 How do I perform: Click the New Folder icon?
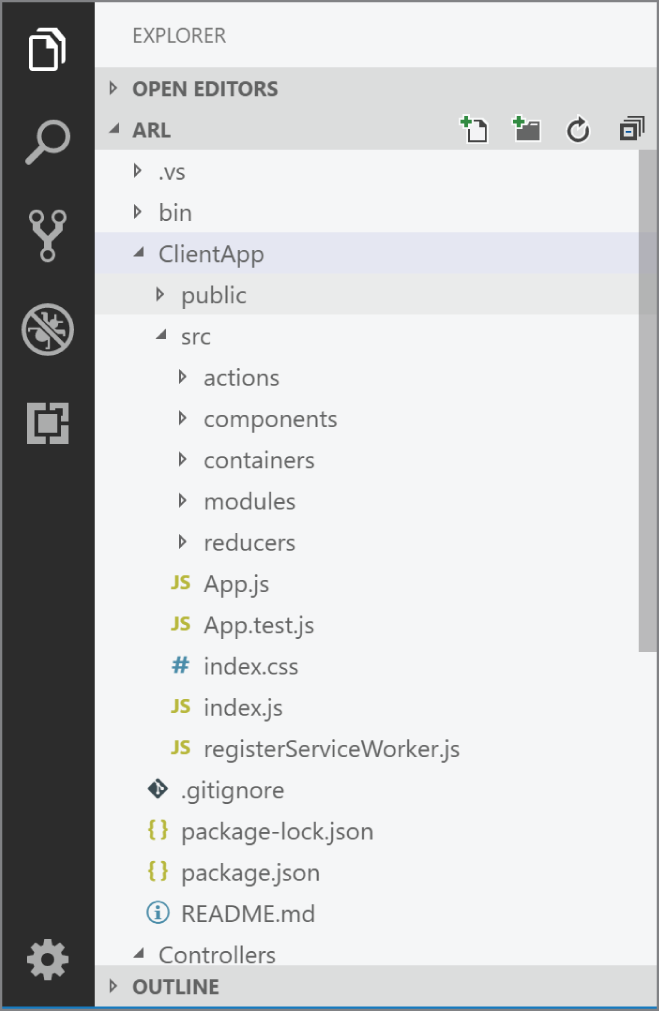(x=526, y=129)
